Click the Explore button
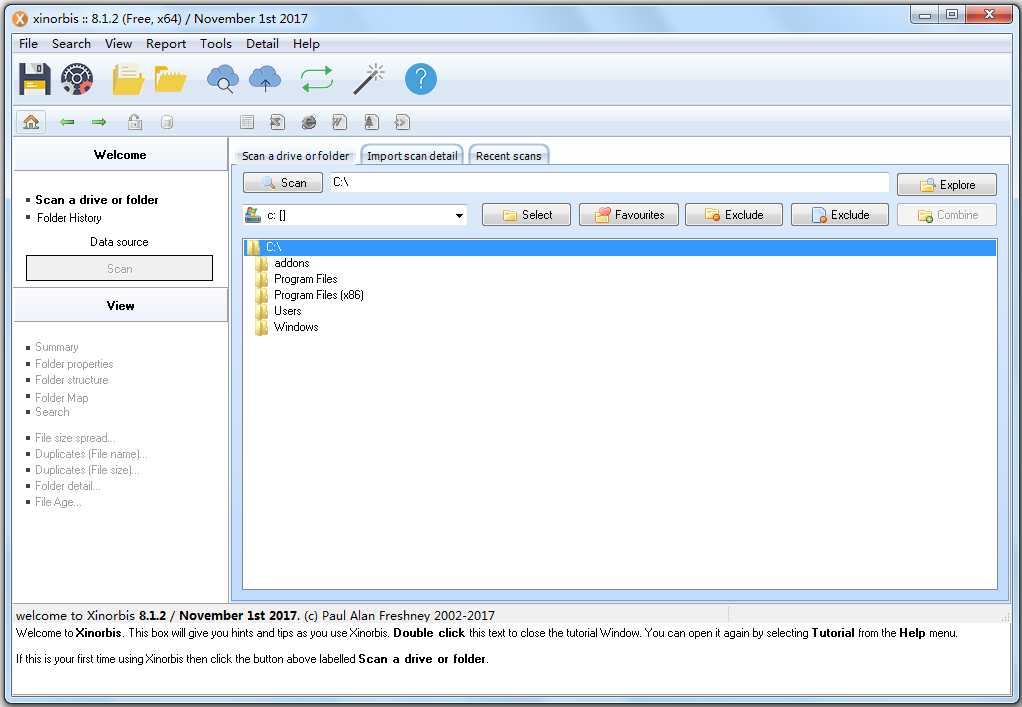This screenshot has width=1022, height=707. tap(946, 184)
